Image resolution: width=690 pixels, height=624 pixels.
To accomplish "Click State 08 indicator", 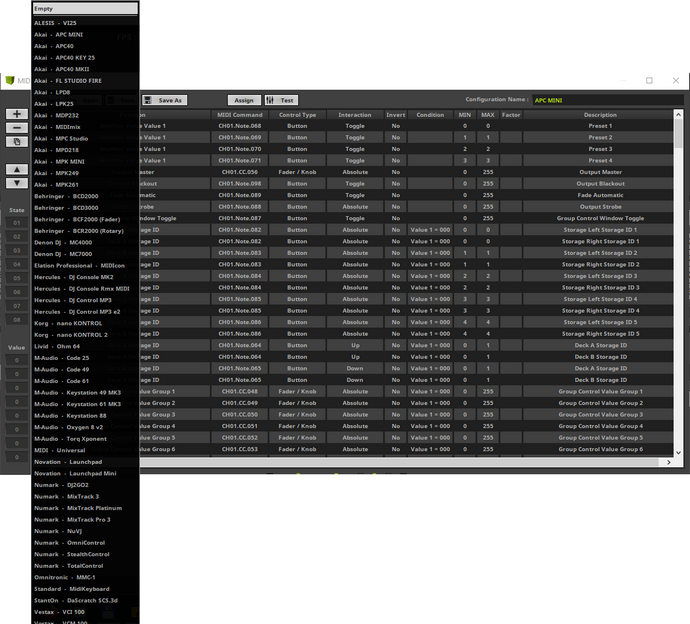I will tap(17, 320).
